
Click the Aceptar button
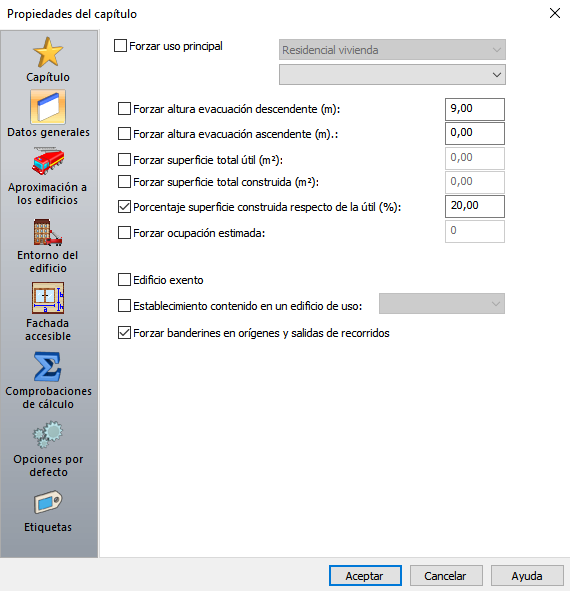coord(365,576)
